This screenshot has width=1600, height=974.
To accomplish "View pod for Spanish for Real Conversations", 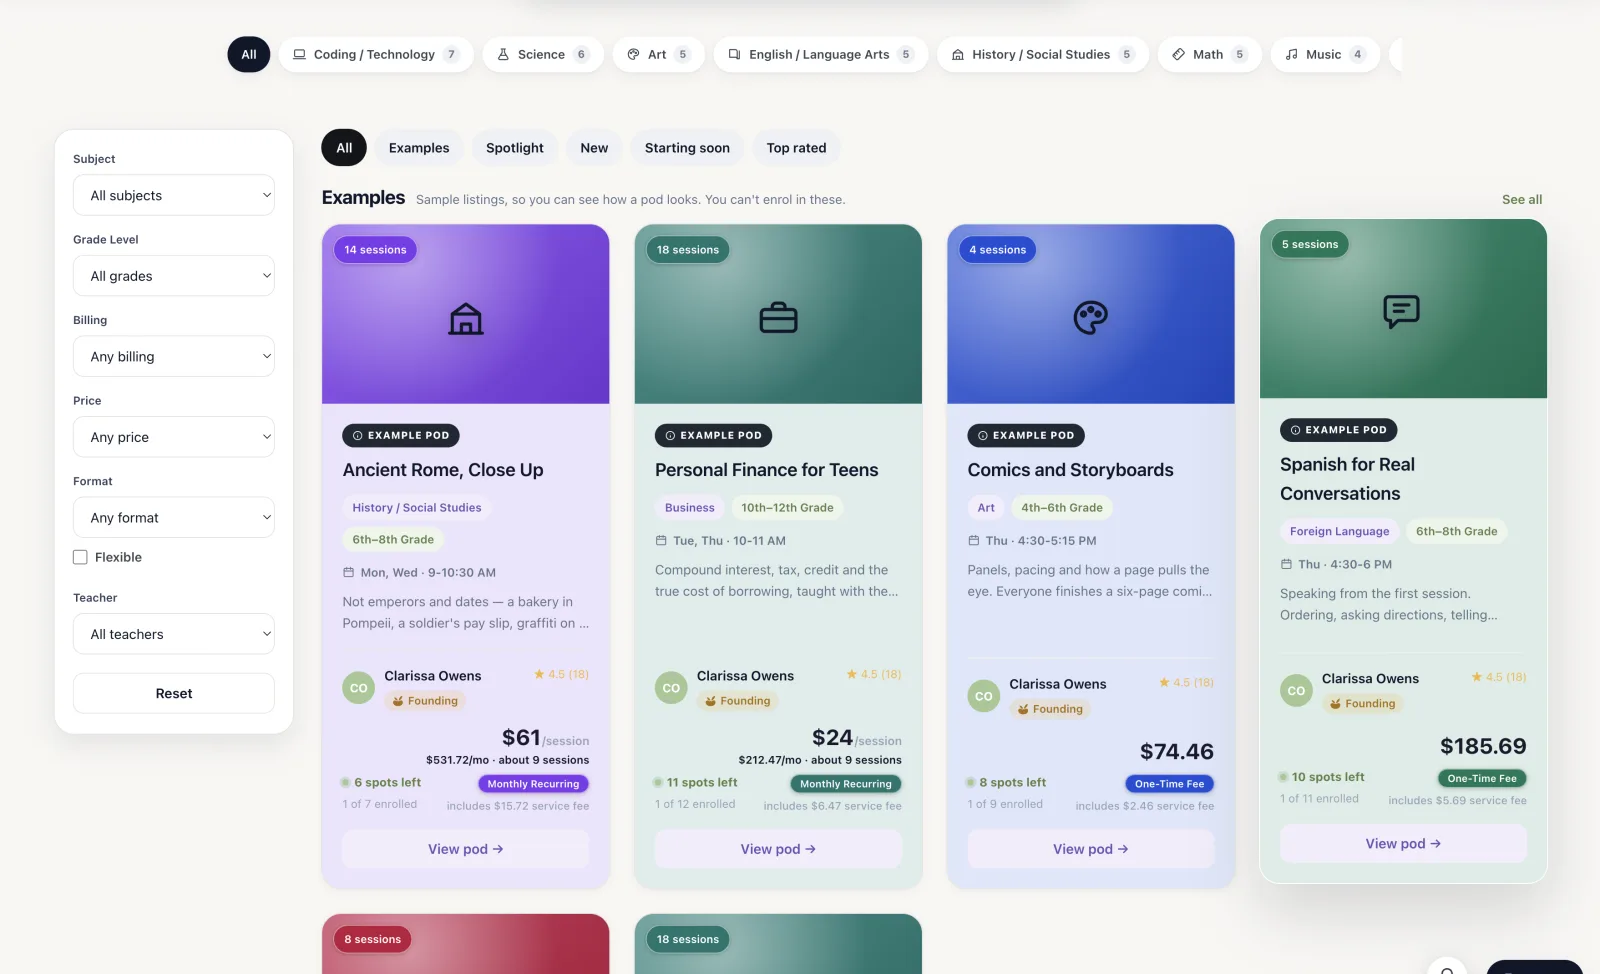I will tap(1403, 844).
